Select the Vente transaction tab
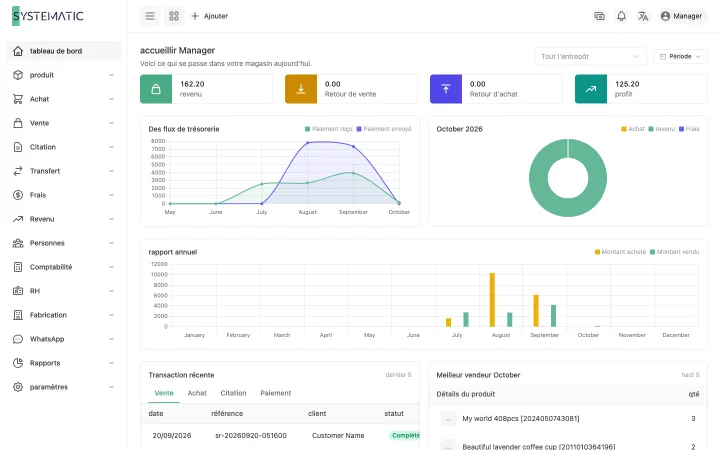This screenshot has width=720, height=450. (x=164, y=393)
